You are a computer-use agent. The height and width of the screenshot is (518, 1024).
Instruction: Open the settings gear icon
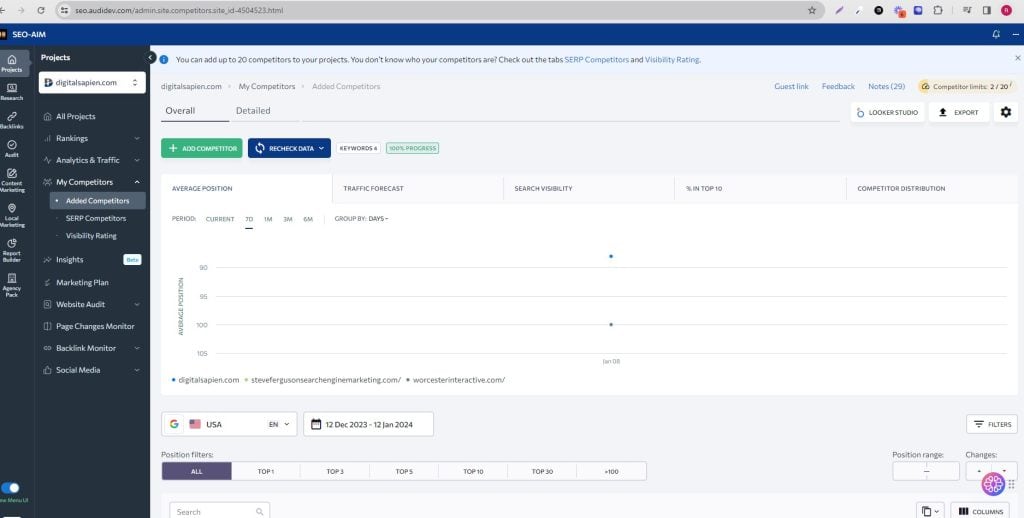(x=1006, y=112)
